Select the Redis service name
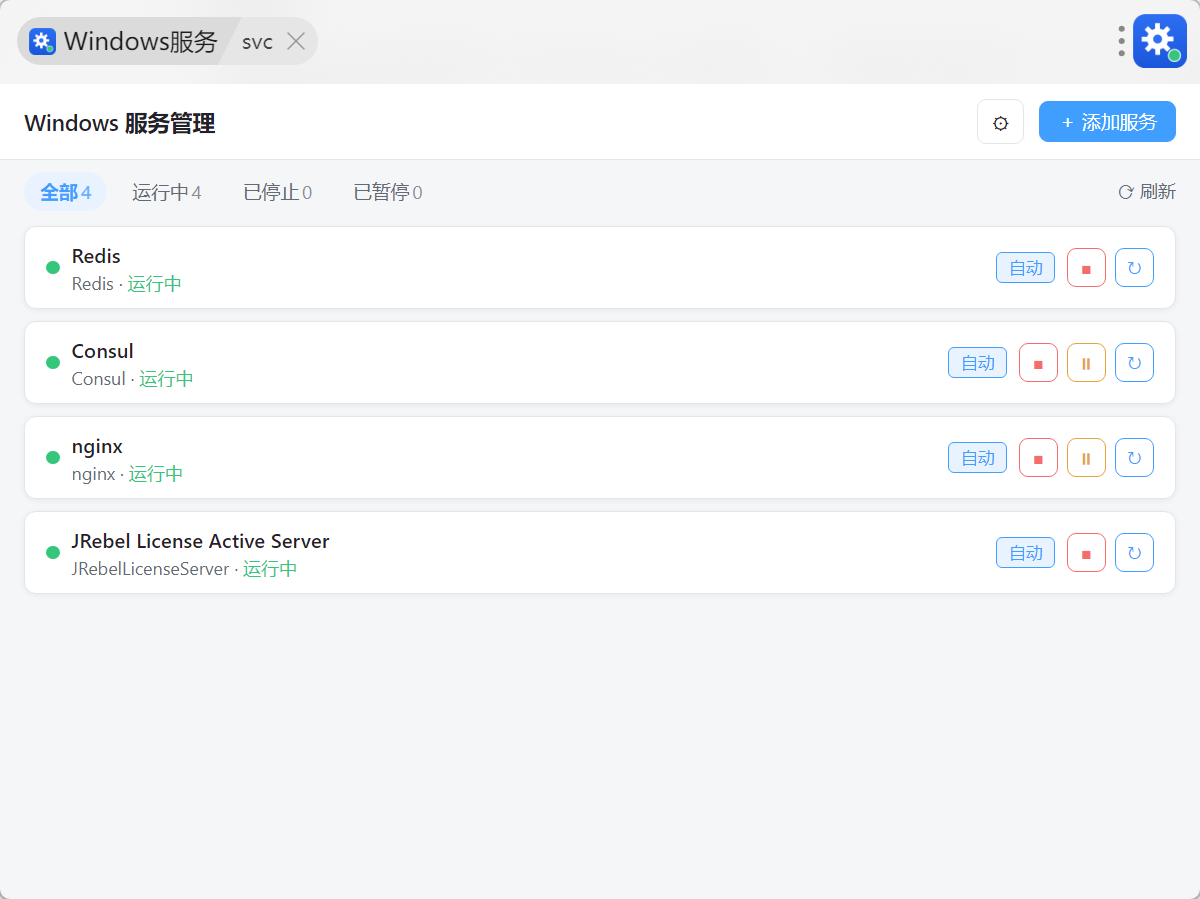 pyautogui.click(x=96, y=257)
